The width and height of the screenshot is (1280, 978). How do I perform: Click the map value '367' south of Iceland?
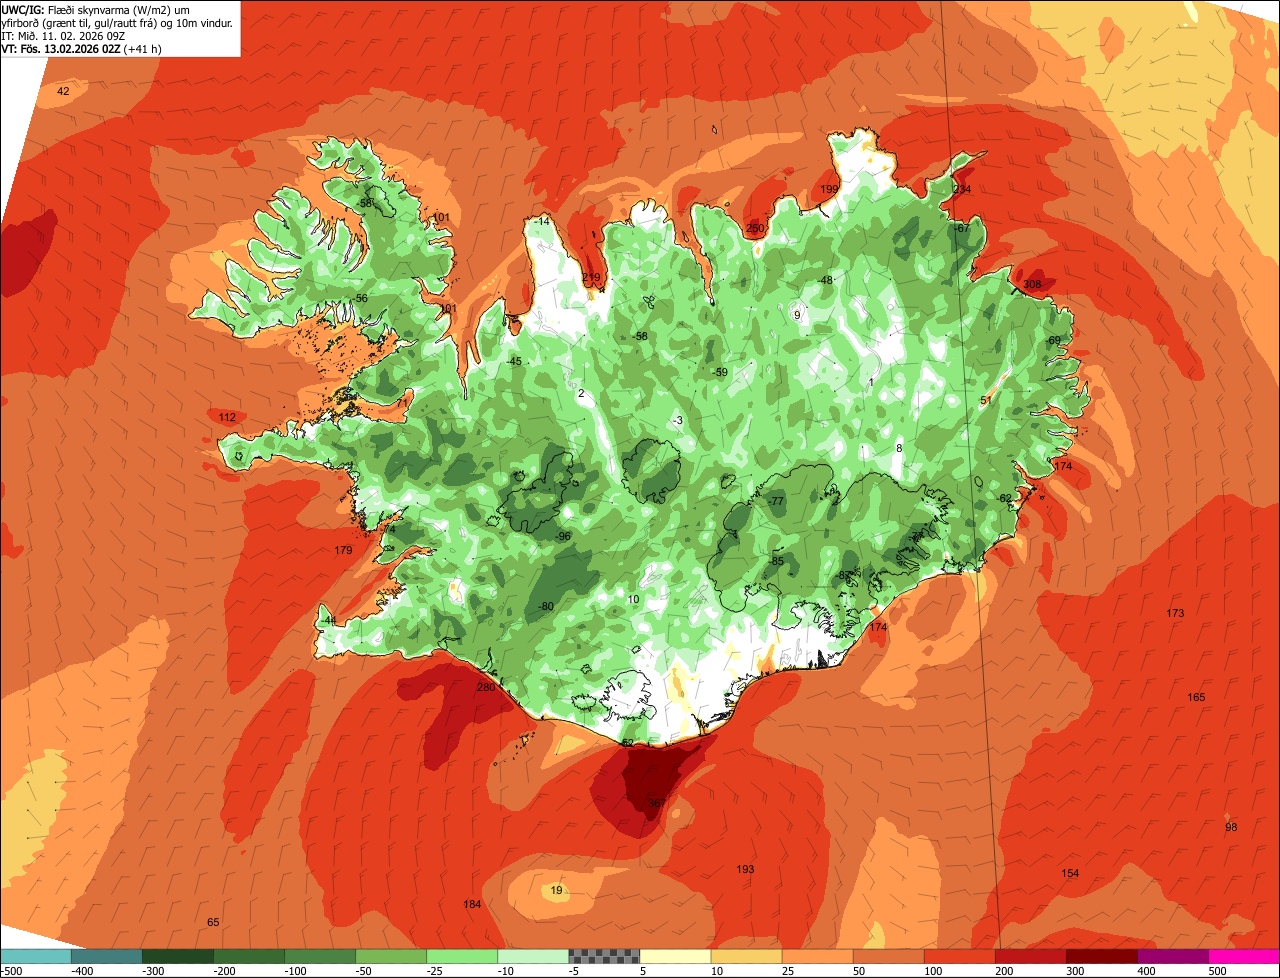[656, 803]
